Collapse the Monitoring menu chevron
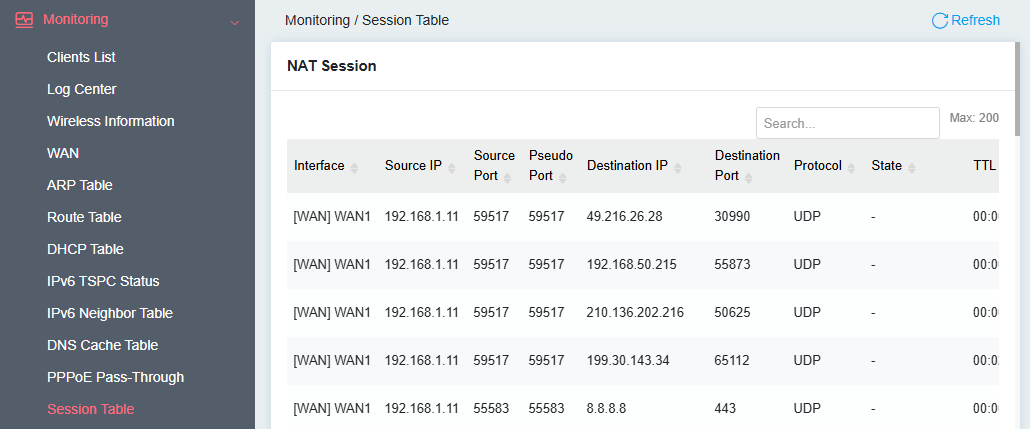Image resolution: width=1030 pixels, height=429 pixels. point(234,21)
